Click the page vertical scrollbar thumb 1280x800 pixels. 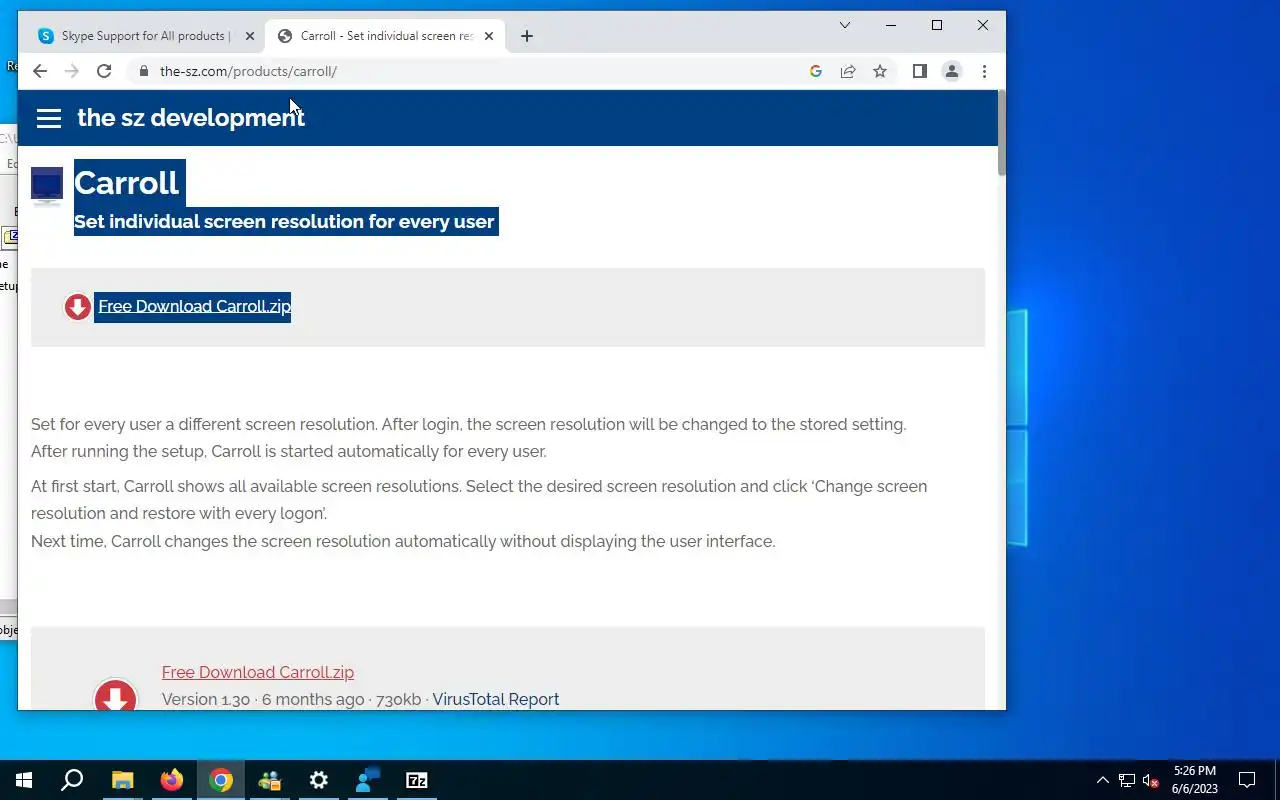pyautogui.click(x=1001, y=133)
